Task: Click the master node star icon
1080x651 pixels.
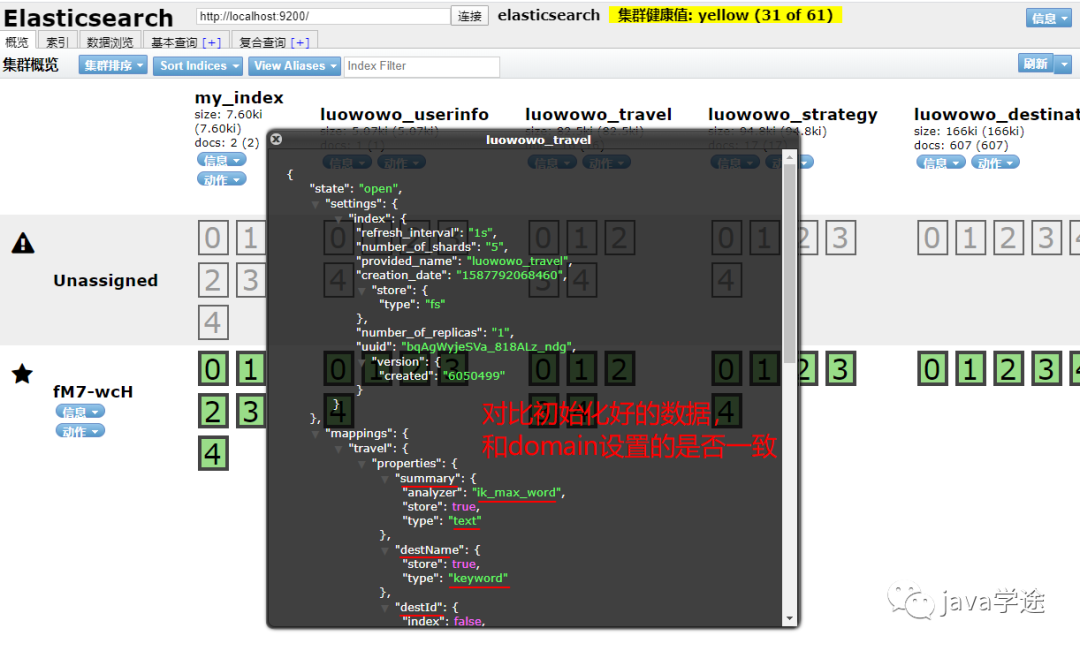Action: point(23,374)
